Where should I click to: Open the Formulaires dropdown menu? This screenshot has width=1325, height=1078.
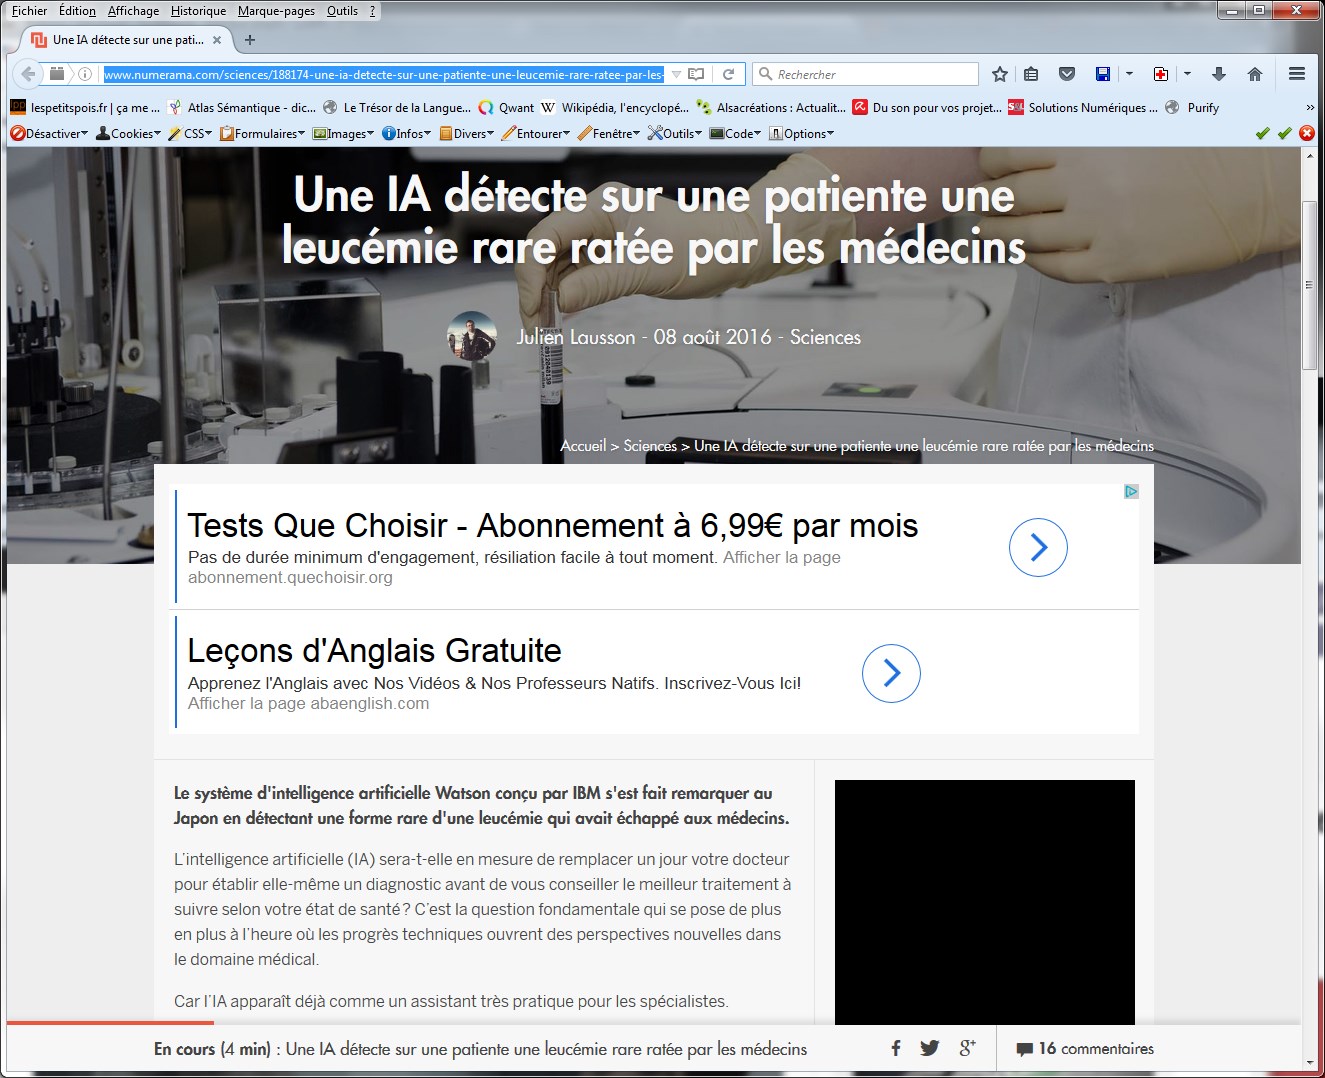[x=264, y=133]
